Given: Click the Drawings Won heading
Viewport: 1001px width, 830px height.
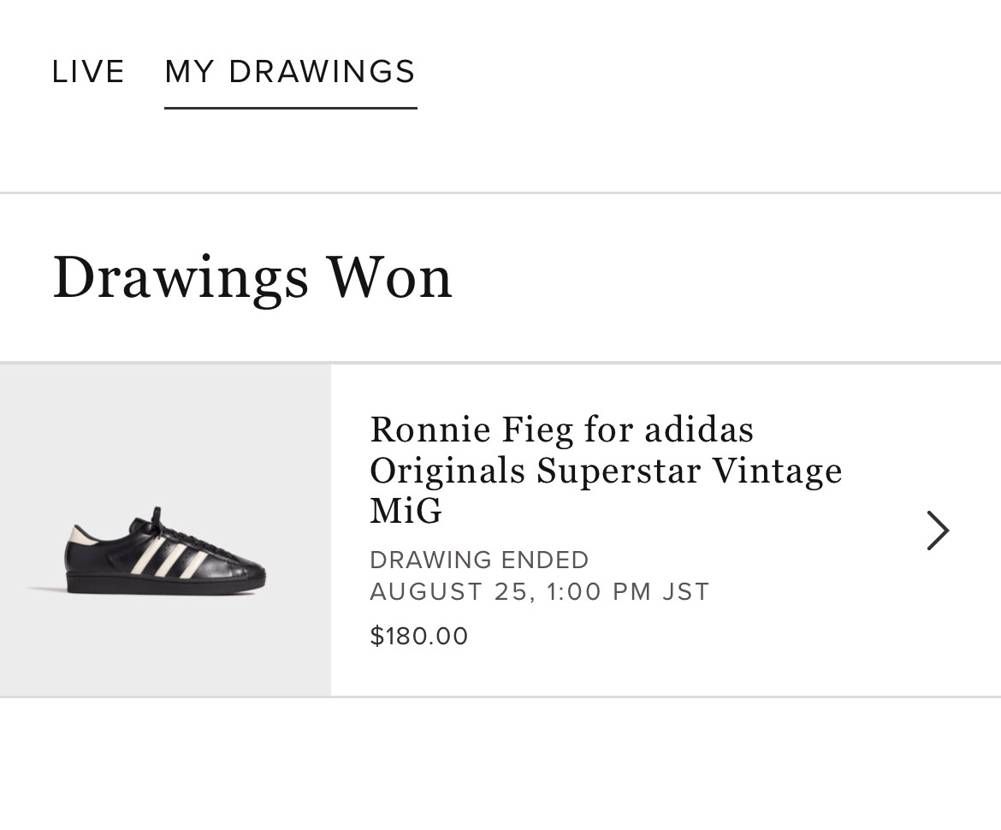Looking at the screenshot, I should tap(253, 278).
